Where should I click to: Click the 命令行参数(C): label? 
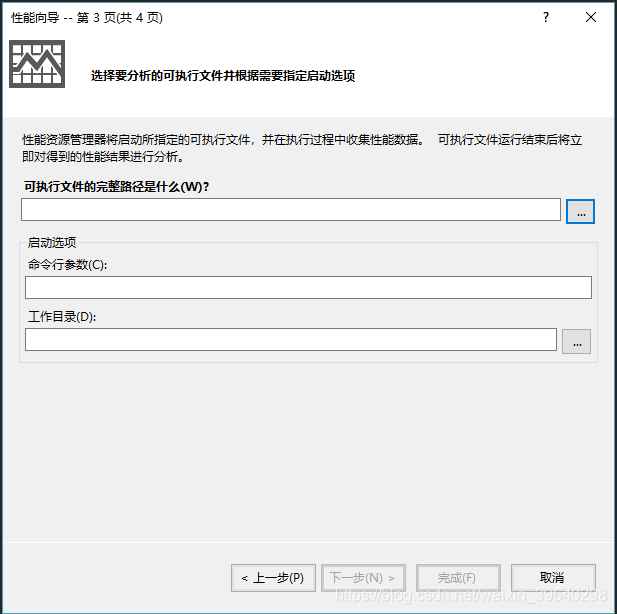pyautogui.click(x=67, y=265)
